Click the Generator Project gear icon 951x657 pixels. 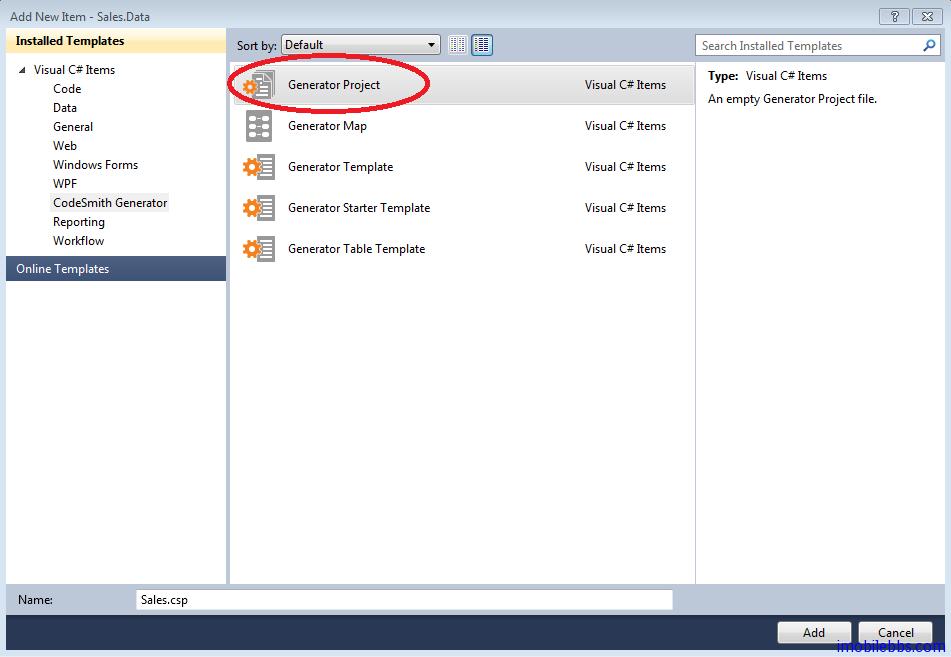point(259,85)
